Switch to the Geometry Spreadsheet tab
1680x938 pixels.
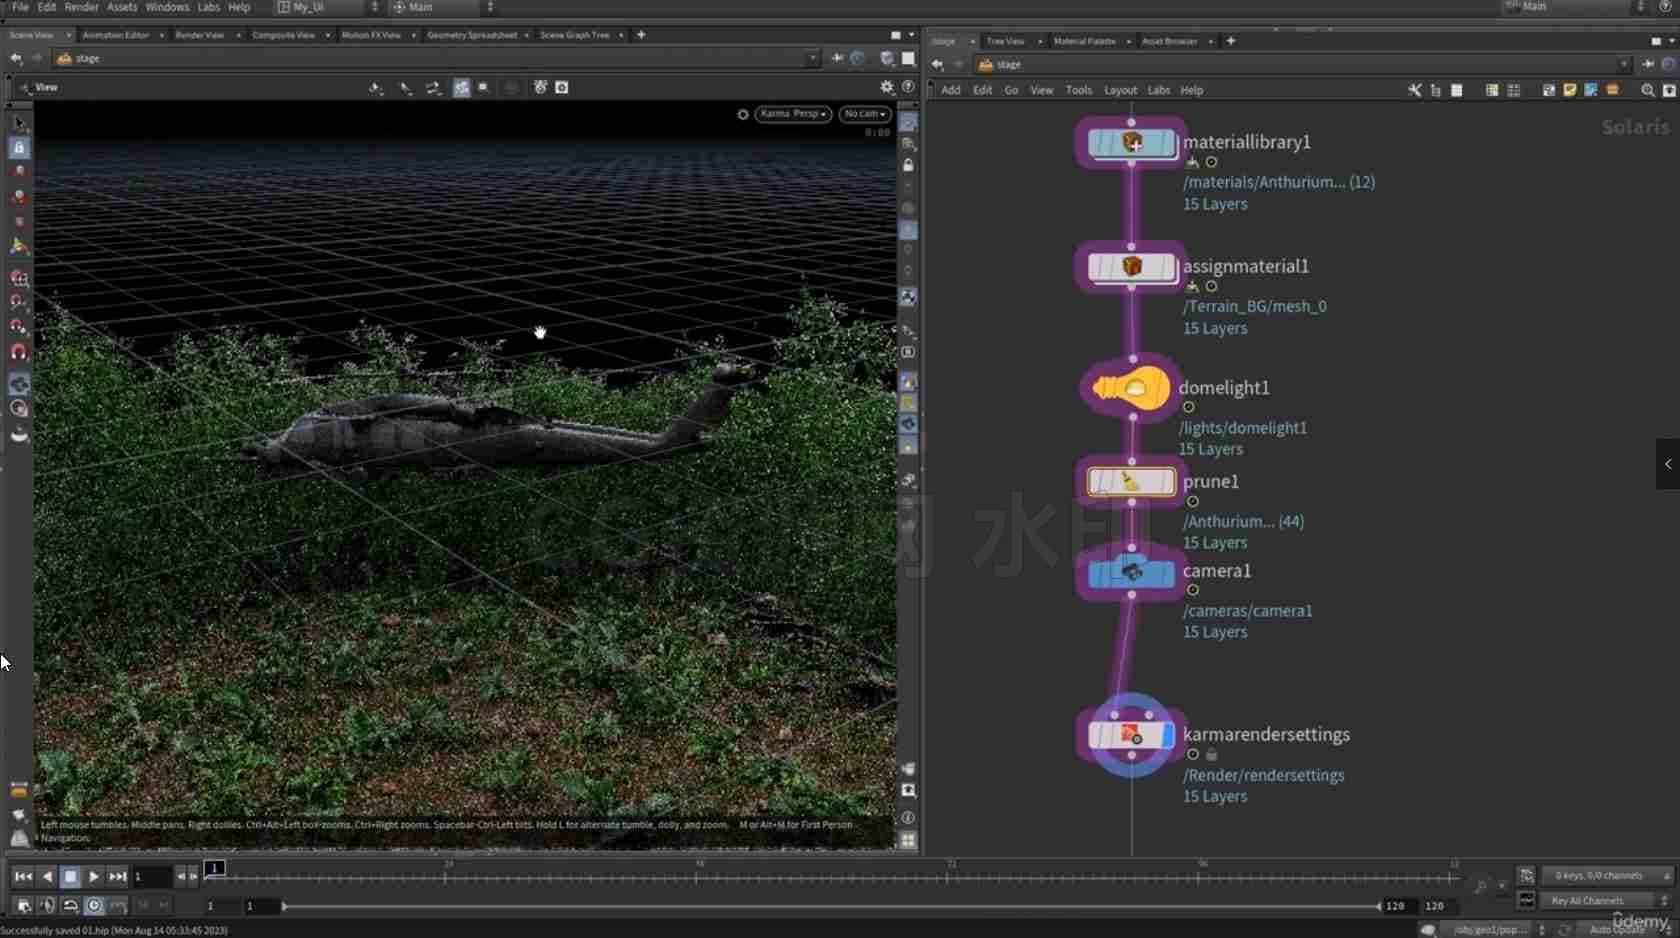pyautogui.click(x=472, y=35)
